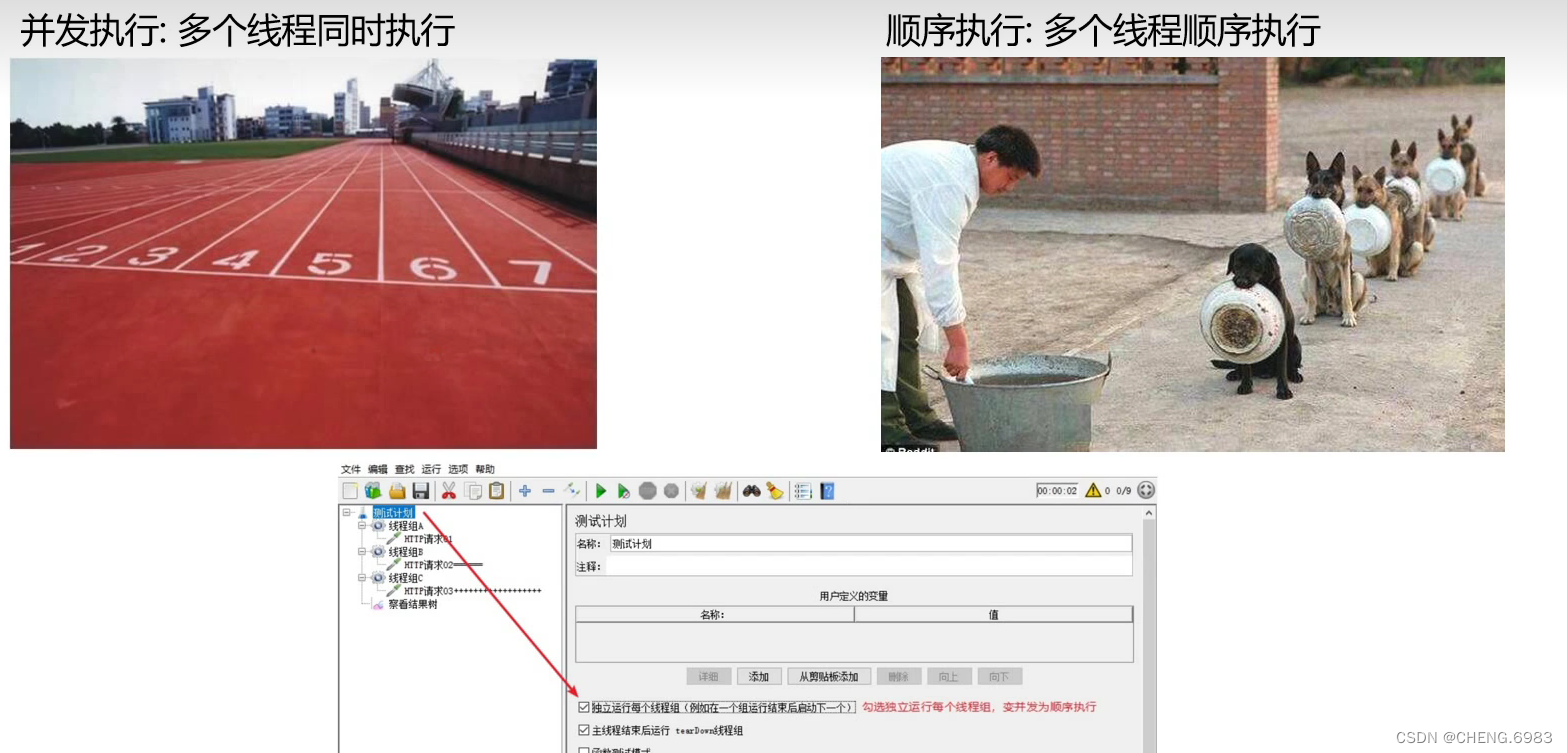Toggle run tearDown thread groups checkbox
1567x753 pixels.
tap(584, 731)
